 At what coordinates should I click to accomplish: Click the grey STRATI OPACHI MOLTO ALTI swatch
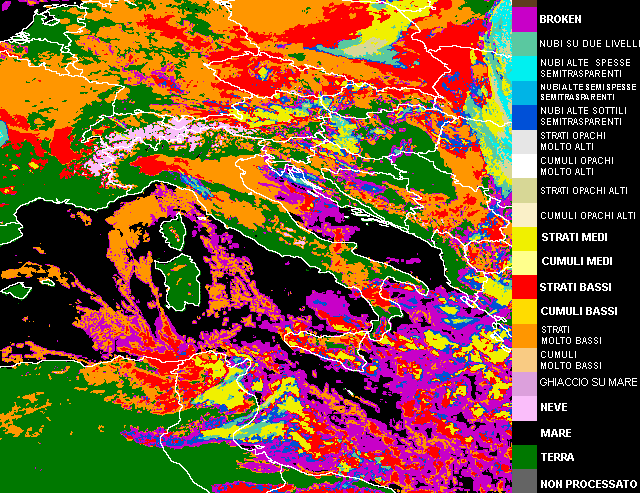click(x=524, y=142)
